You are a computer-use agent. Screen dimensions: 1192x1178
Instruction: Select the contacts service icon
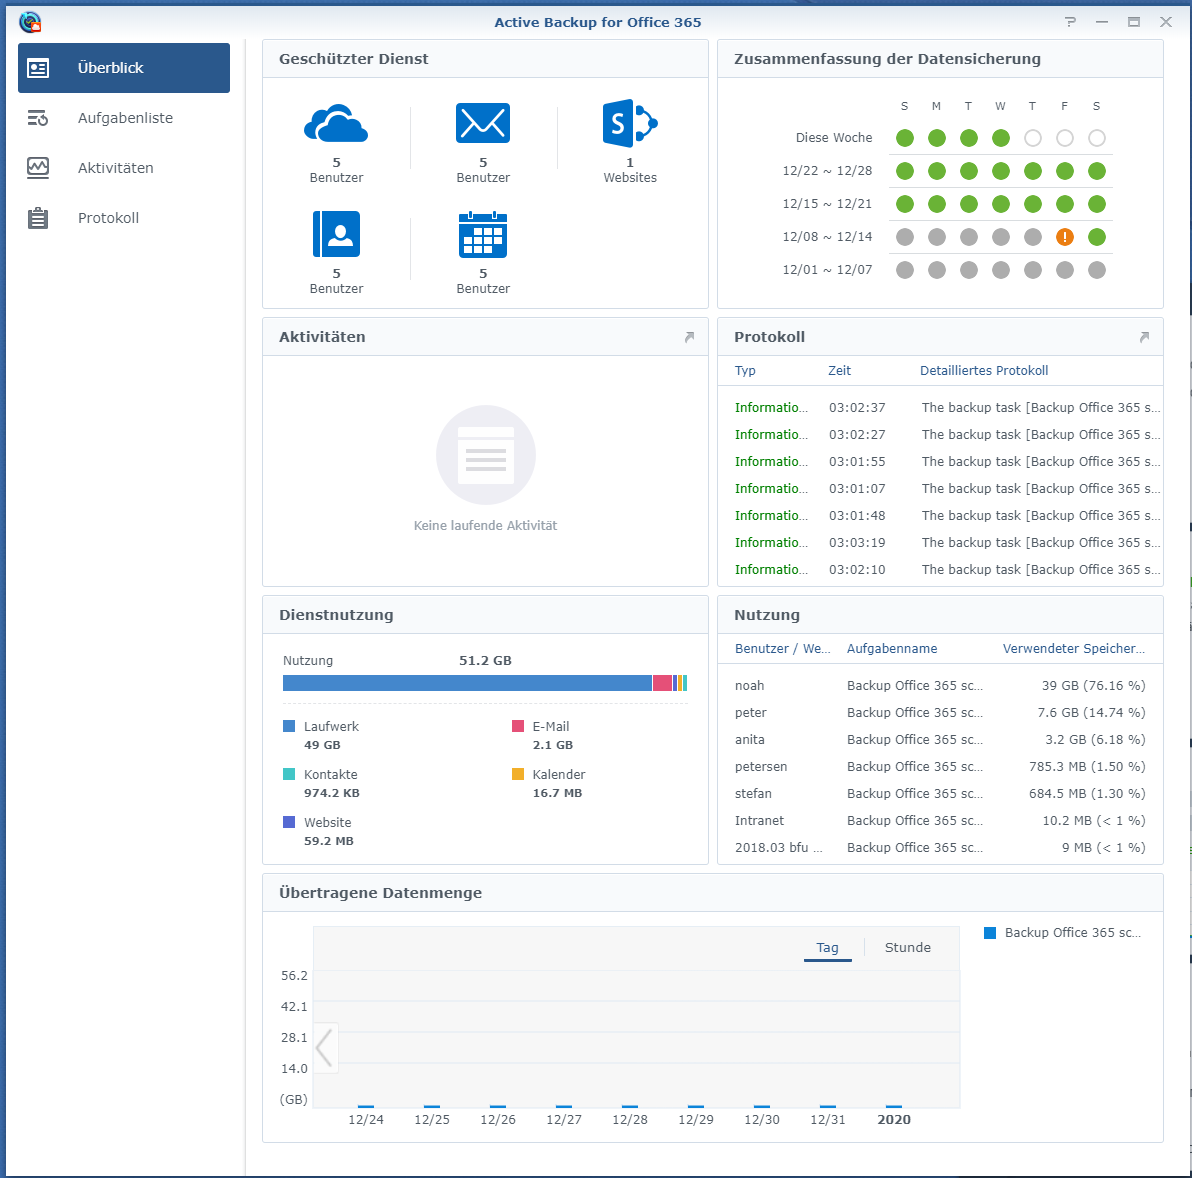pyautogui.click(x=336, y=234)
